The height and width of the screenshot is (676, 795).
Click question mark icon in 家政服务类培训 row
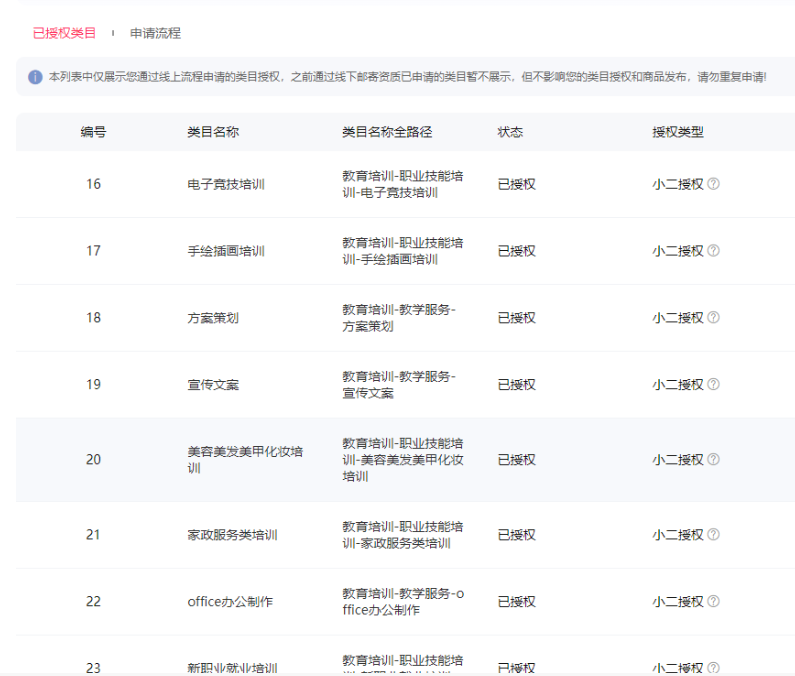tap(713, 535)
